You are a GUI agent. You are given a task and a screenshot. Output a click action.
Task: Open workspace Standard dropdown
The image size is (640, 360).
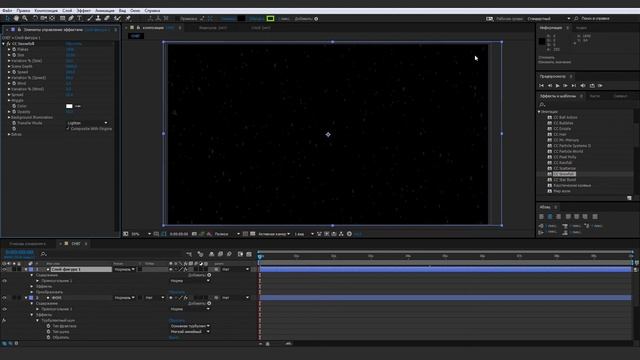549,18
